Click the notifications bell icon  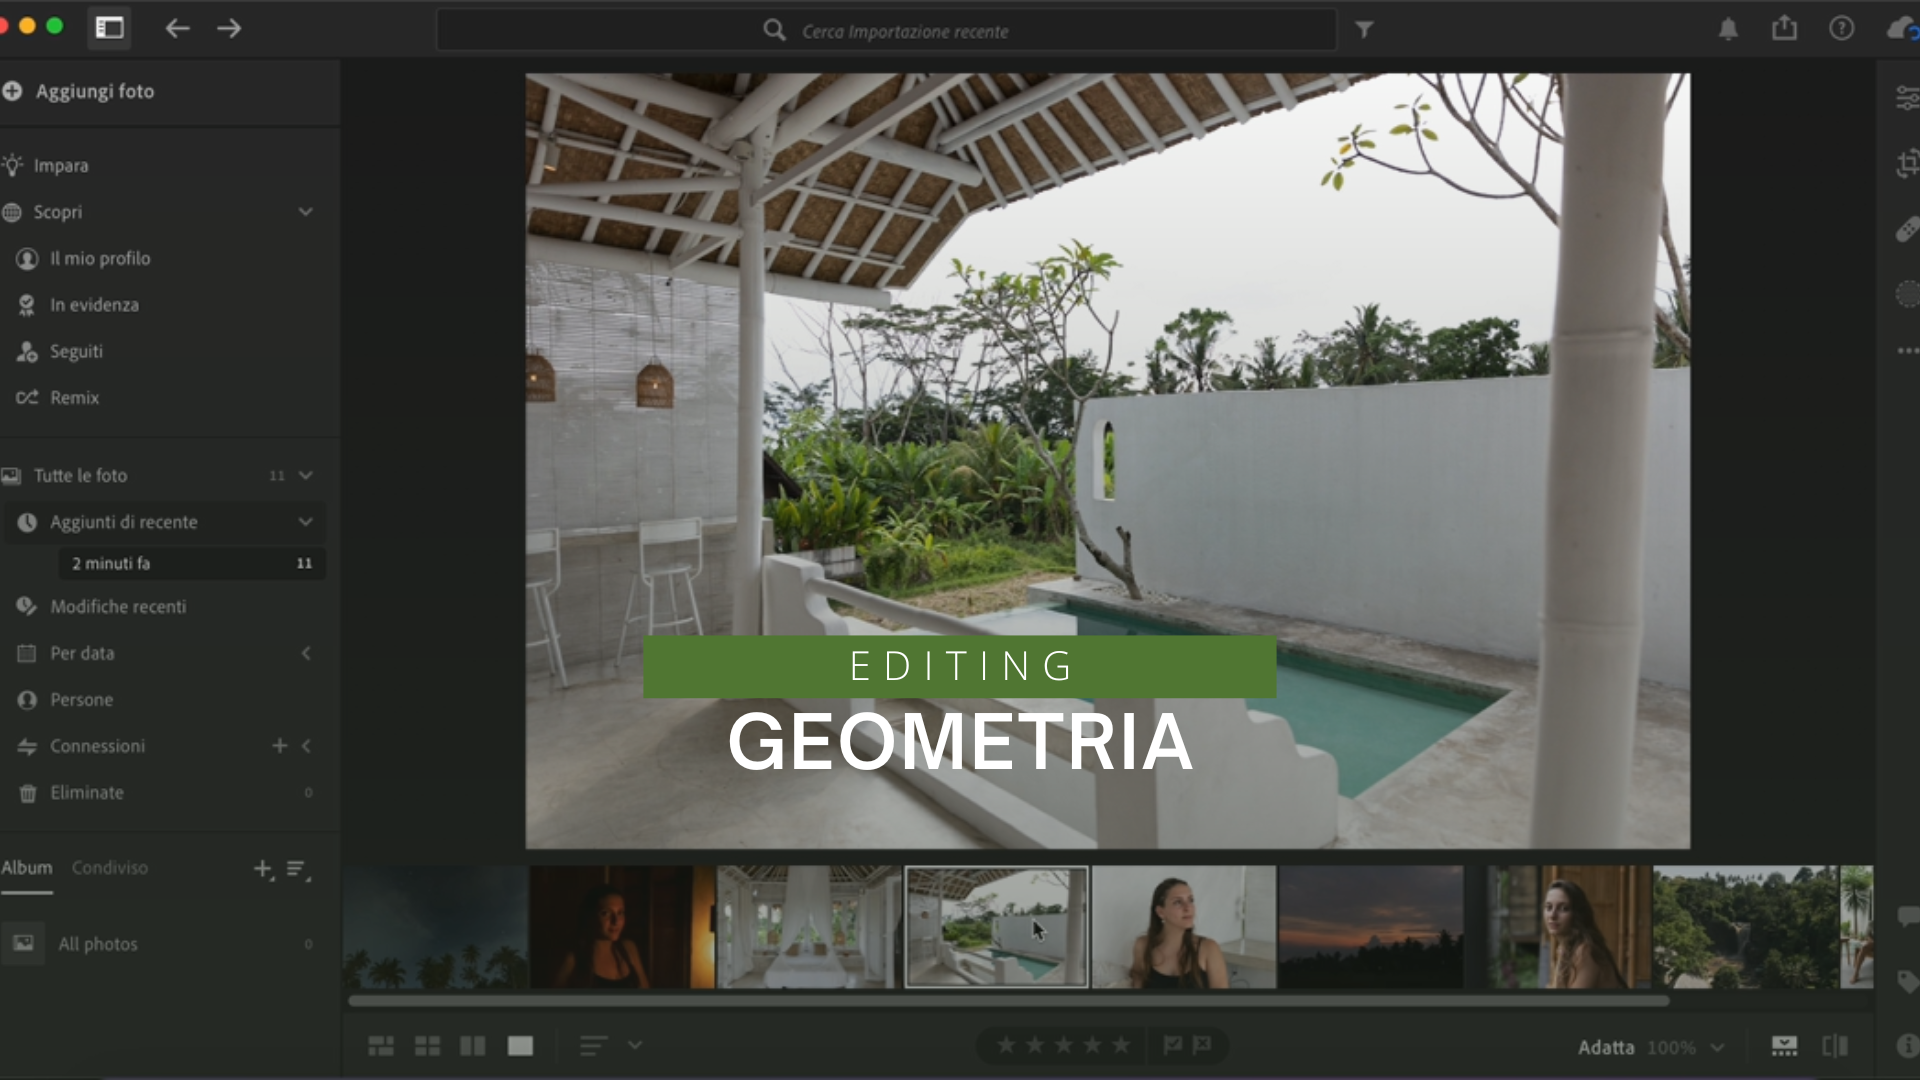pos(1728,29)
